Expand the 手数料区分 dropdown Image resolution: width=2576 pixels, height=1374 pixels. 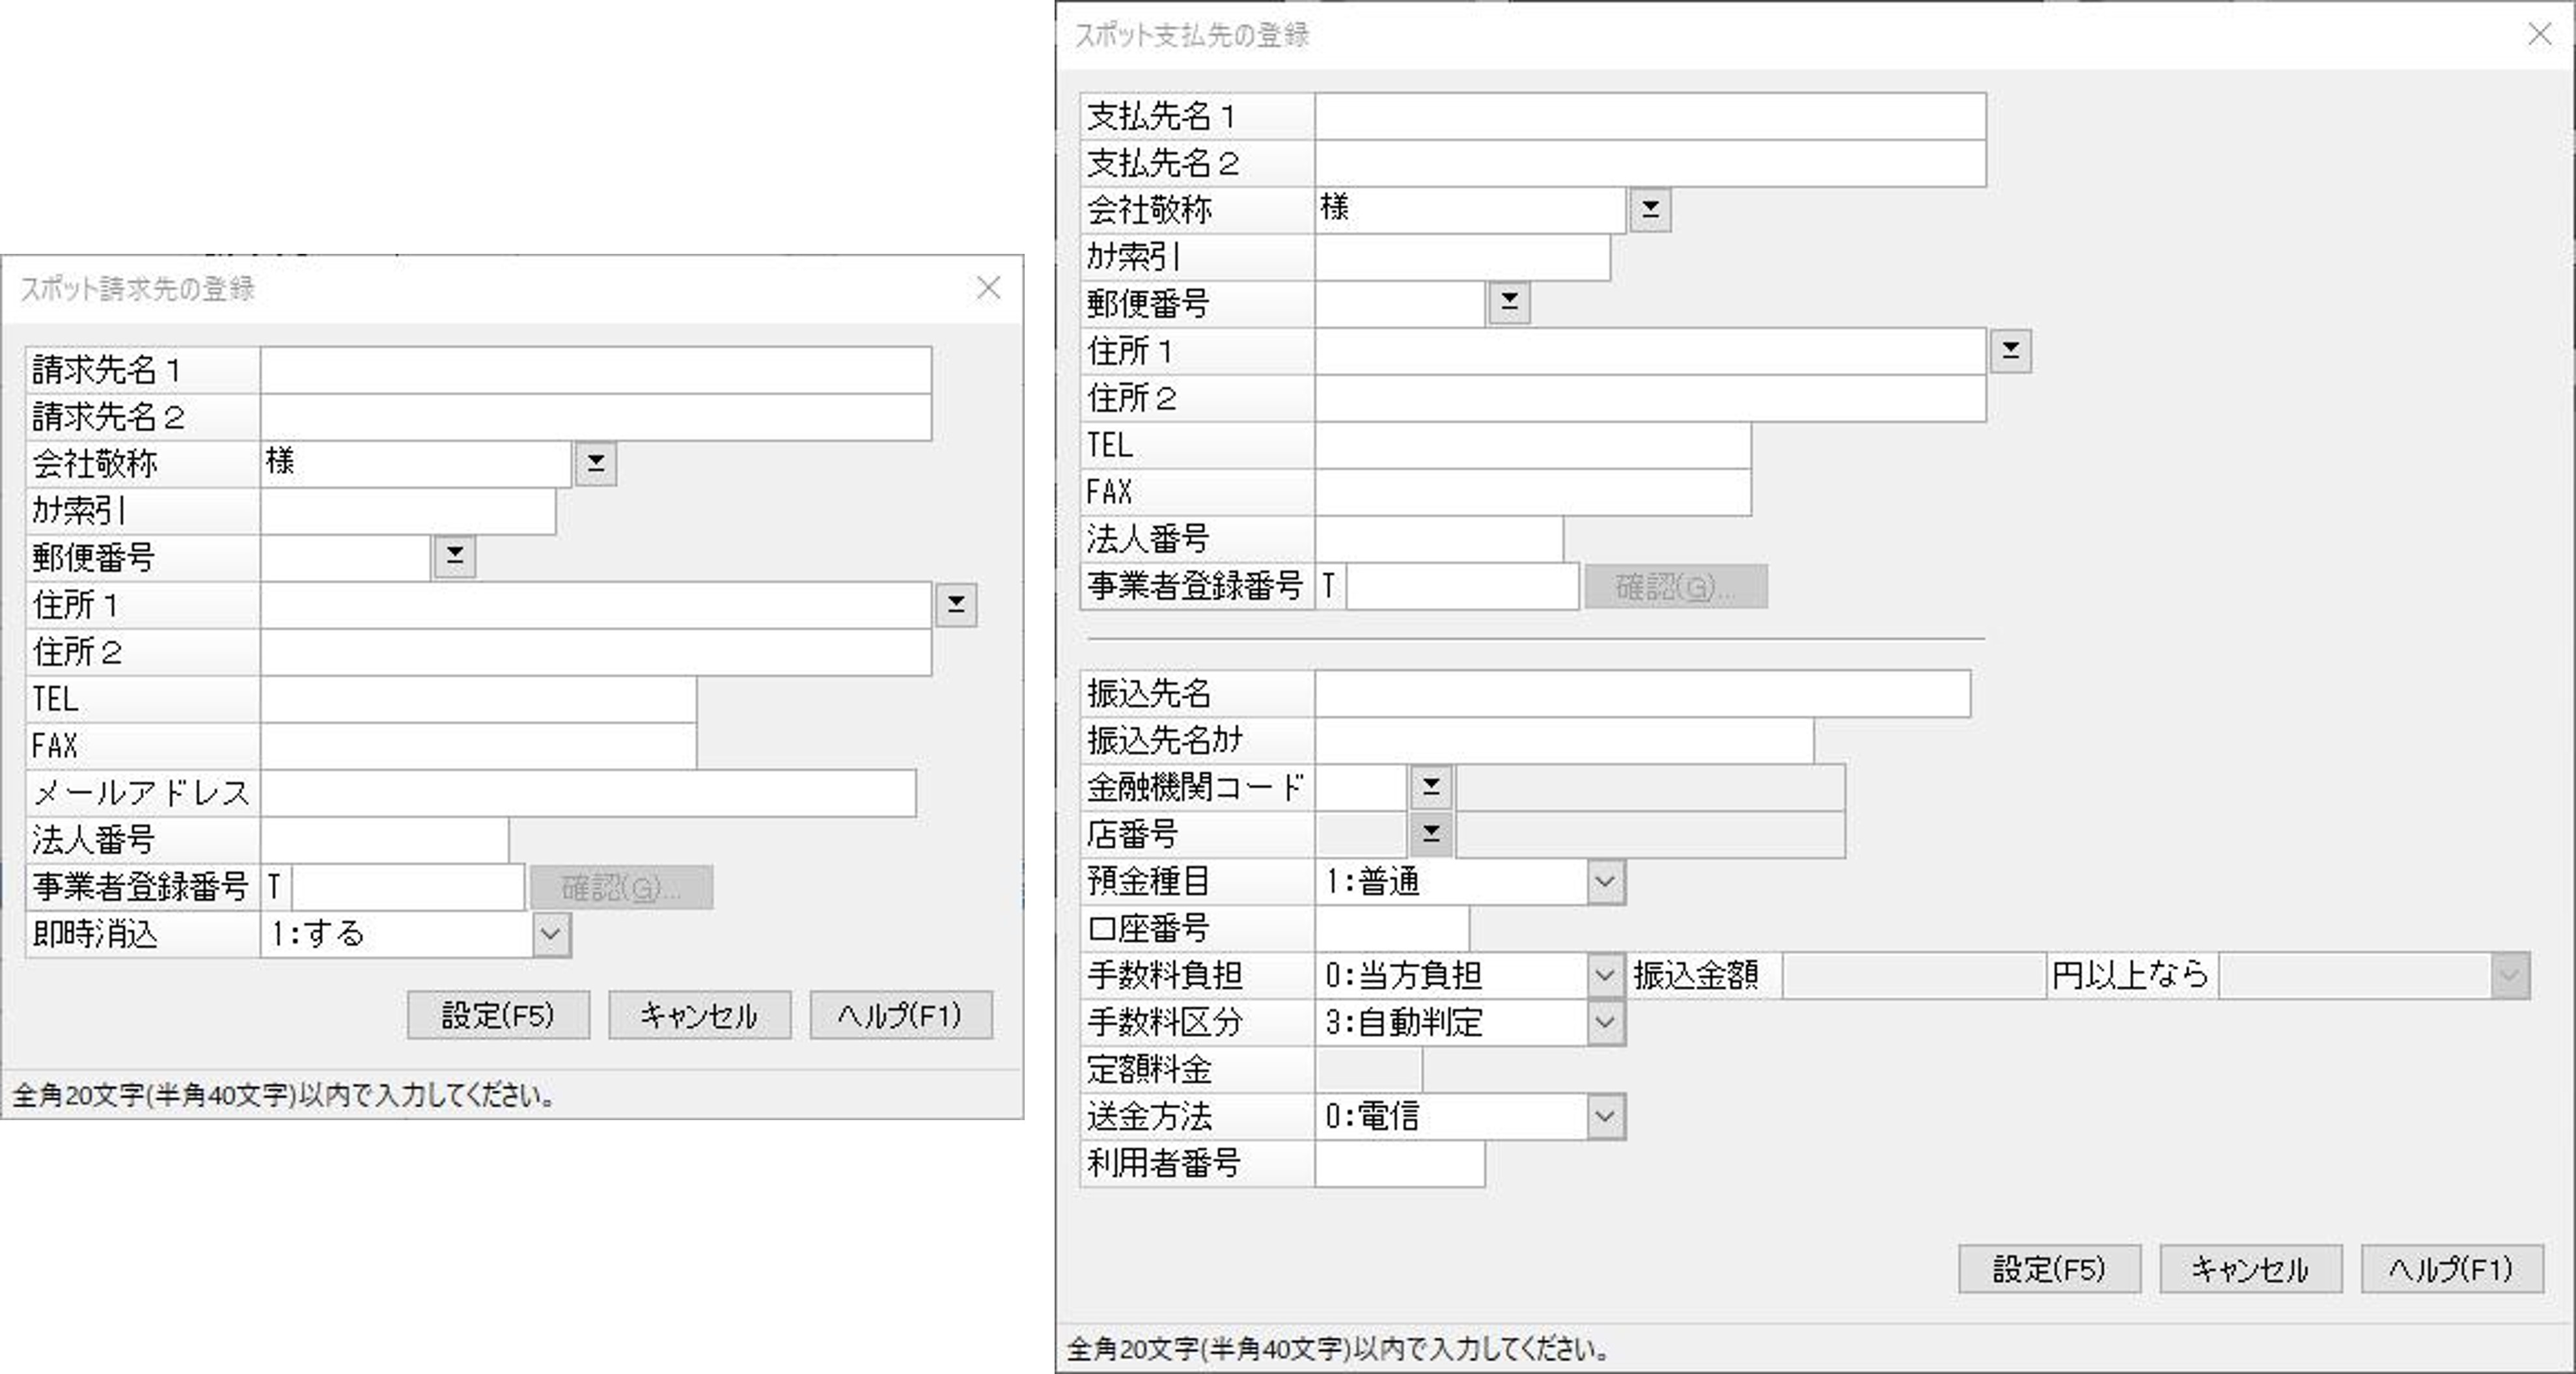[1604, 1022]
